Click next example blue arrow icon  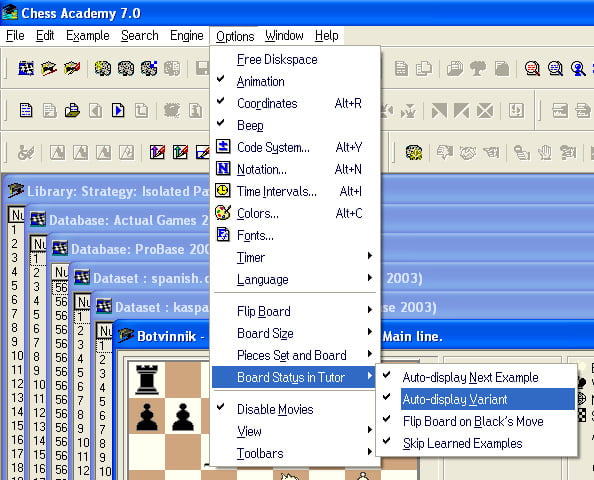pyautogui.click(x=118, y=110)
